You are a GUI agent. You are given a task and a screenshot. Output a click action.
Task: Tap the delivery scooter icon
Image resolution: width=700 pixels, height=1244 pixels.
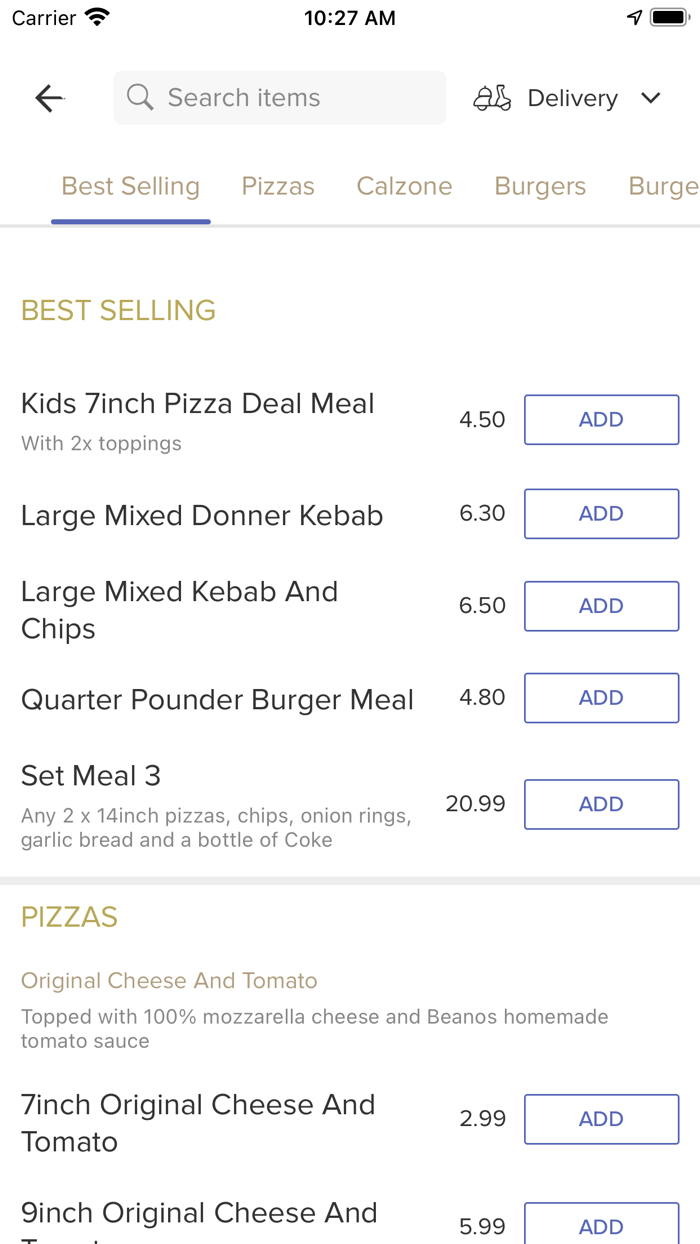pos(491,97)
